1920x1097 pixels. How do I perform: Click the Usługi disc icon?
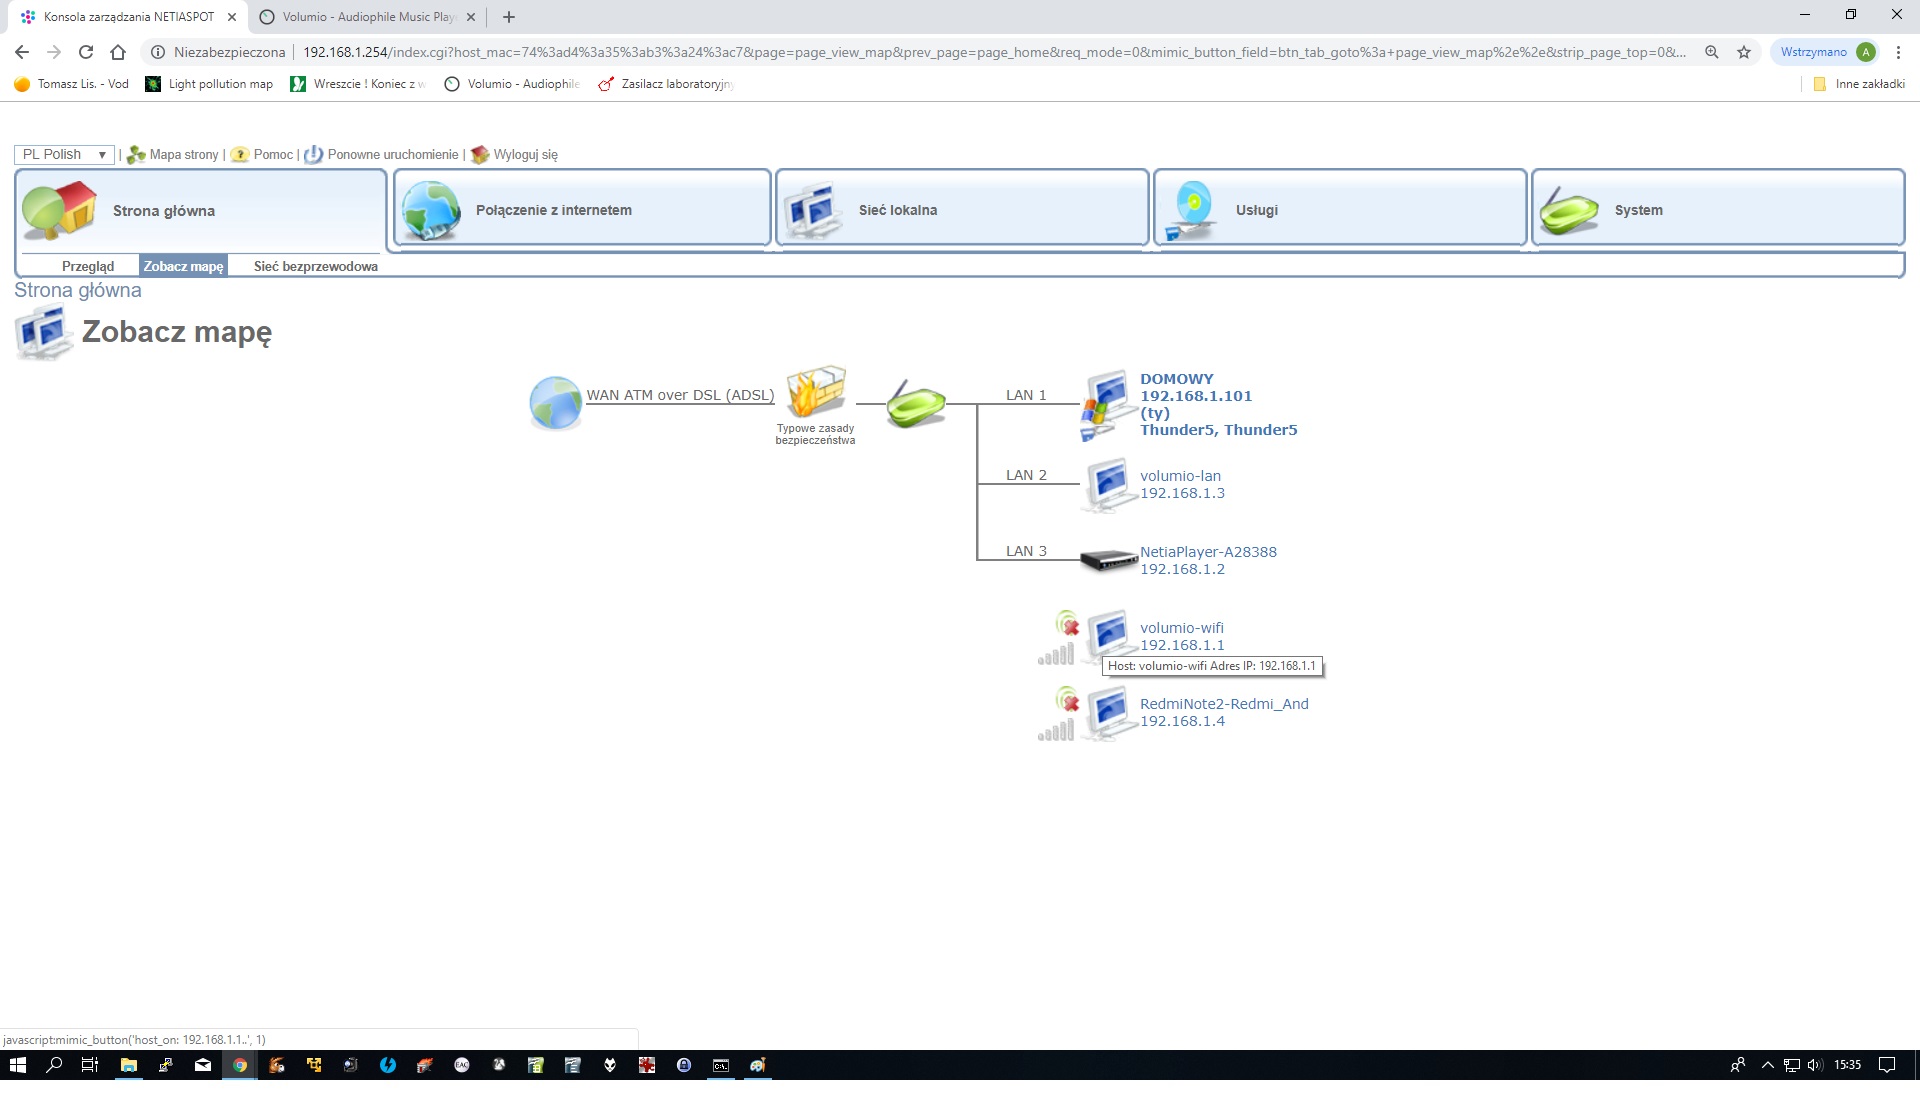click(x=1192, y=210)
